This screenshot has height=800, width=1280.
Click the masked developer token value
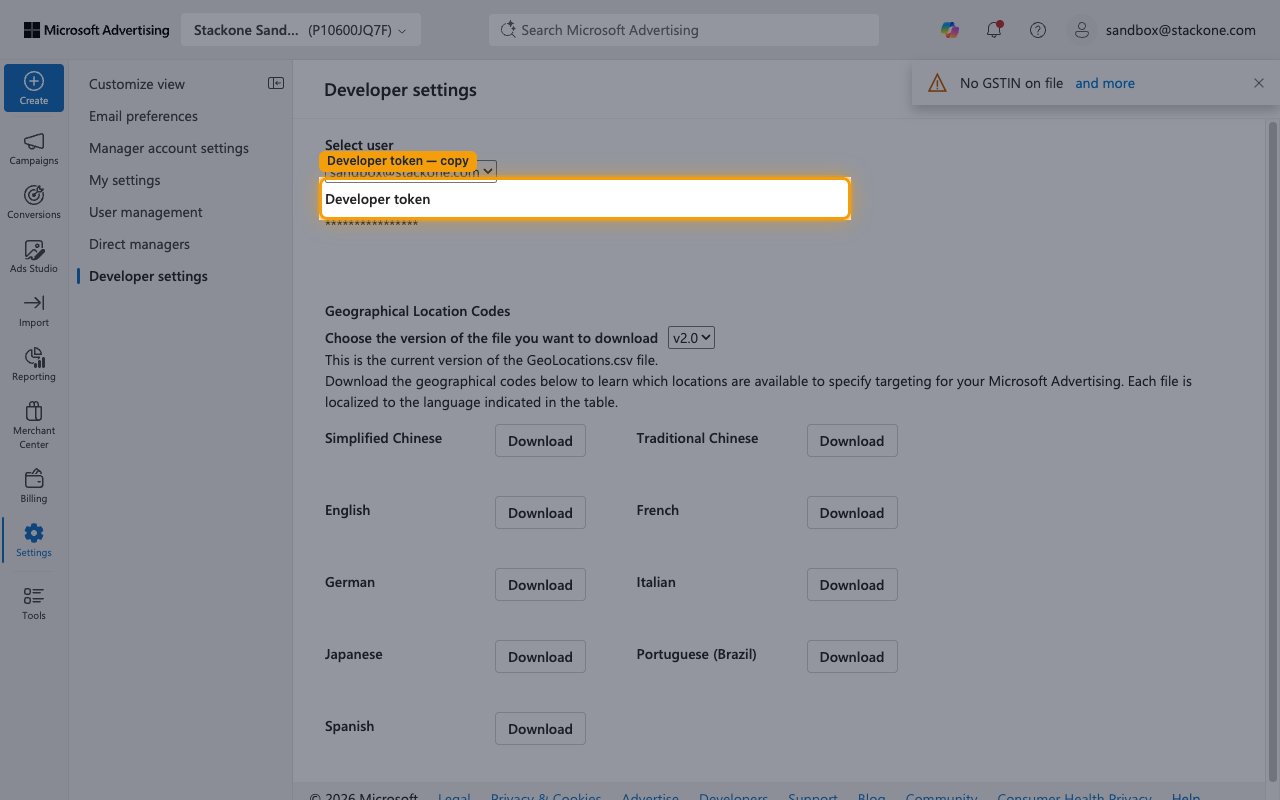point(371,225)
